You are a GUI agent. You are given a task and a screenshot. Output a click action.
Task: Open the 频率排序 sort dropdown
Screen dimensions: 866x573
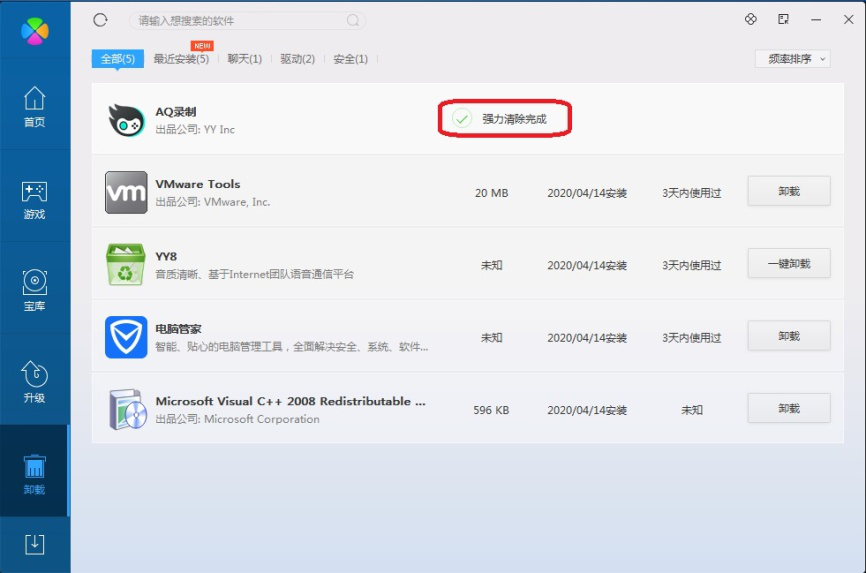tap(793, 59)
